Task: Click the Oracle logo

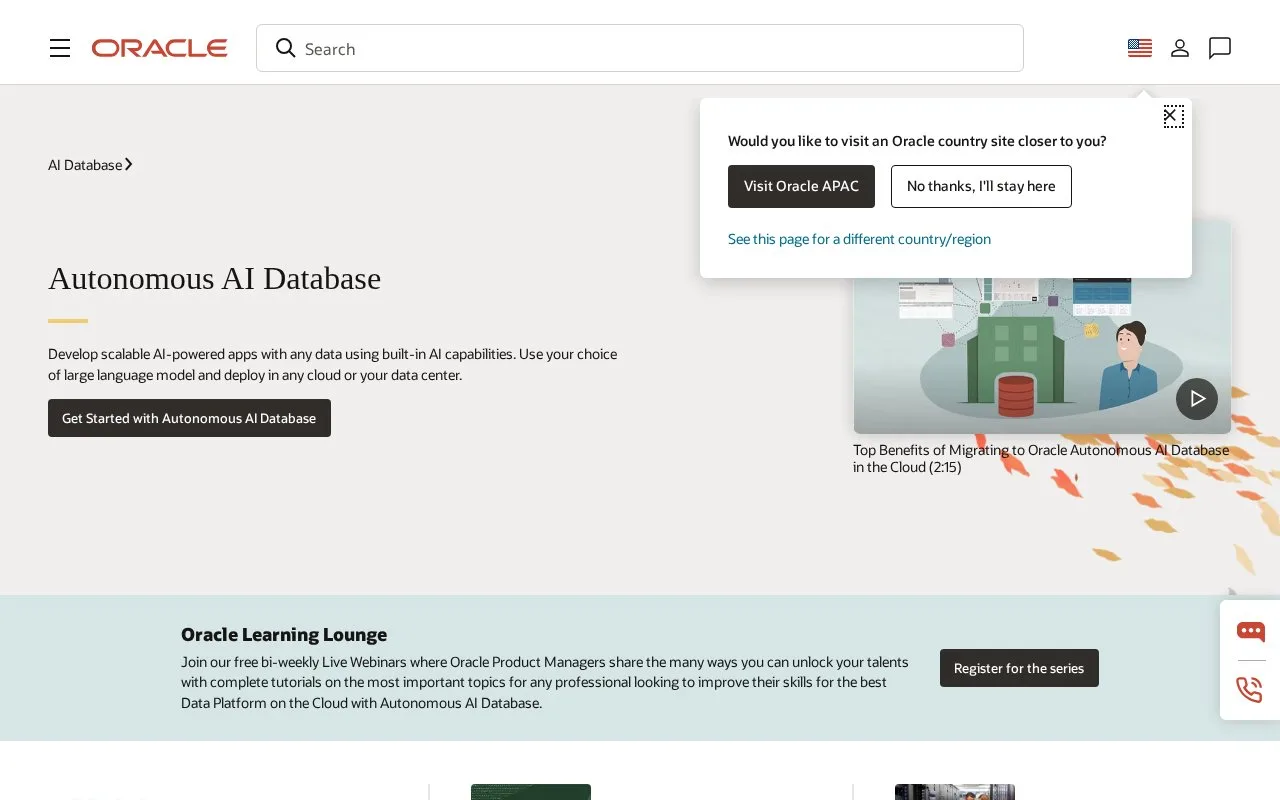Action: pos(160,48)
